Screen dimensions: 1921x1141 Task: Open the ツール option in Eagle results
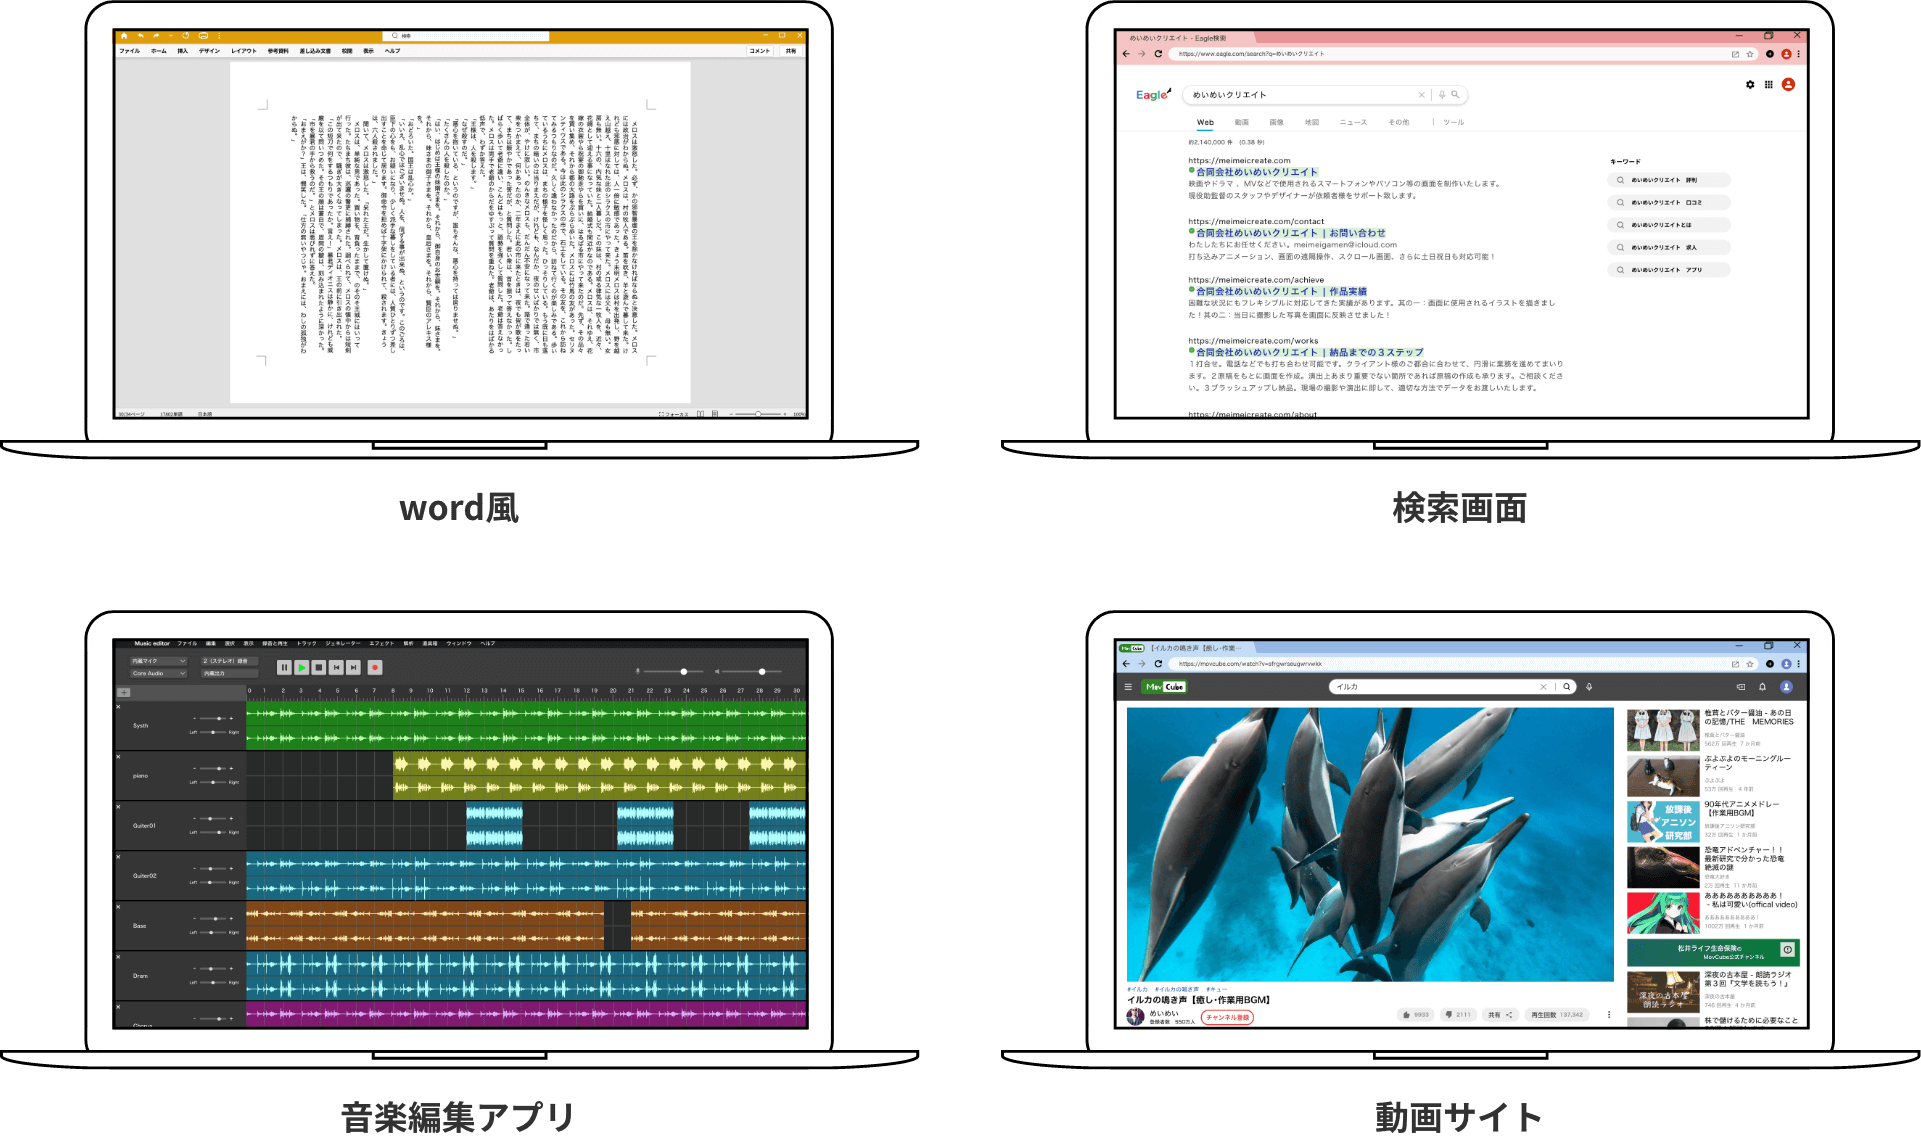click(x=1453, y=122)
